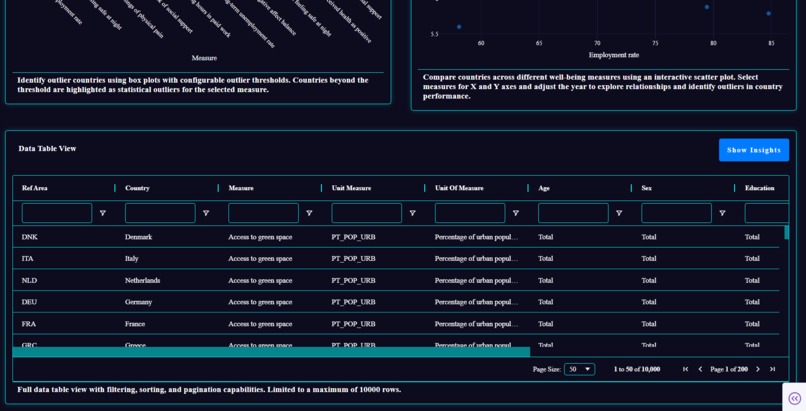The width and height of the screenshot is (806, 411).
Task: Open the Unit Of Measure column filter icon
Action: pos(516,213)
